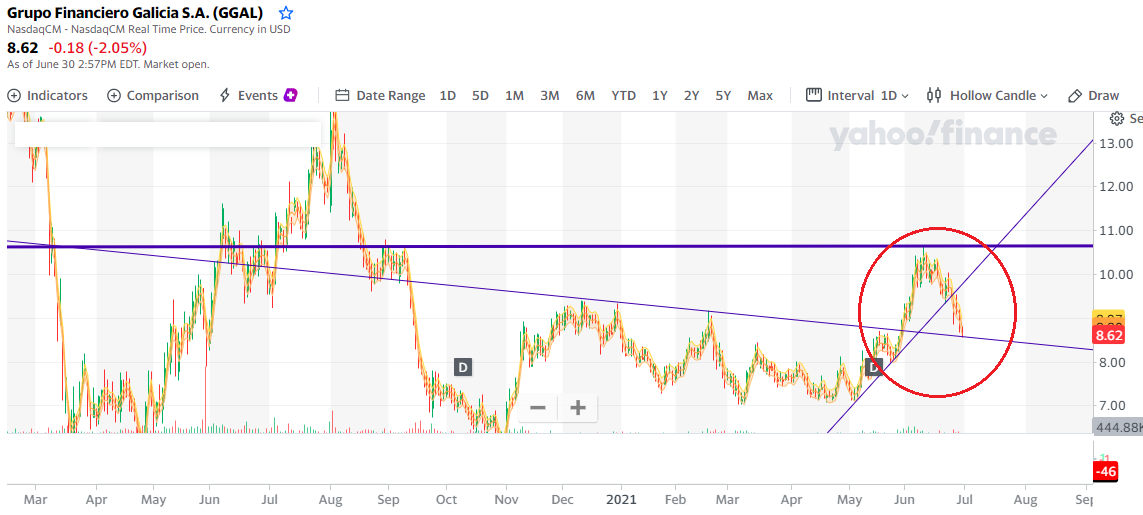Add GGAL to watchlist with star icon

pos(286,13)
